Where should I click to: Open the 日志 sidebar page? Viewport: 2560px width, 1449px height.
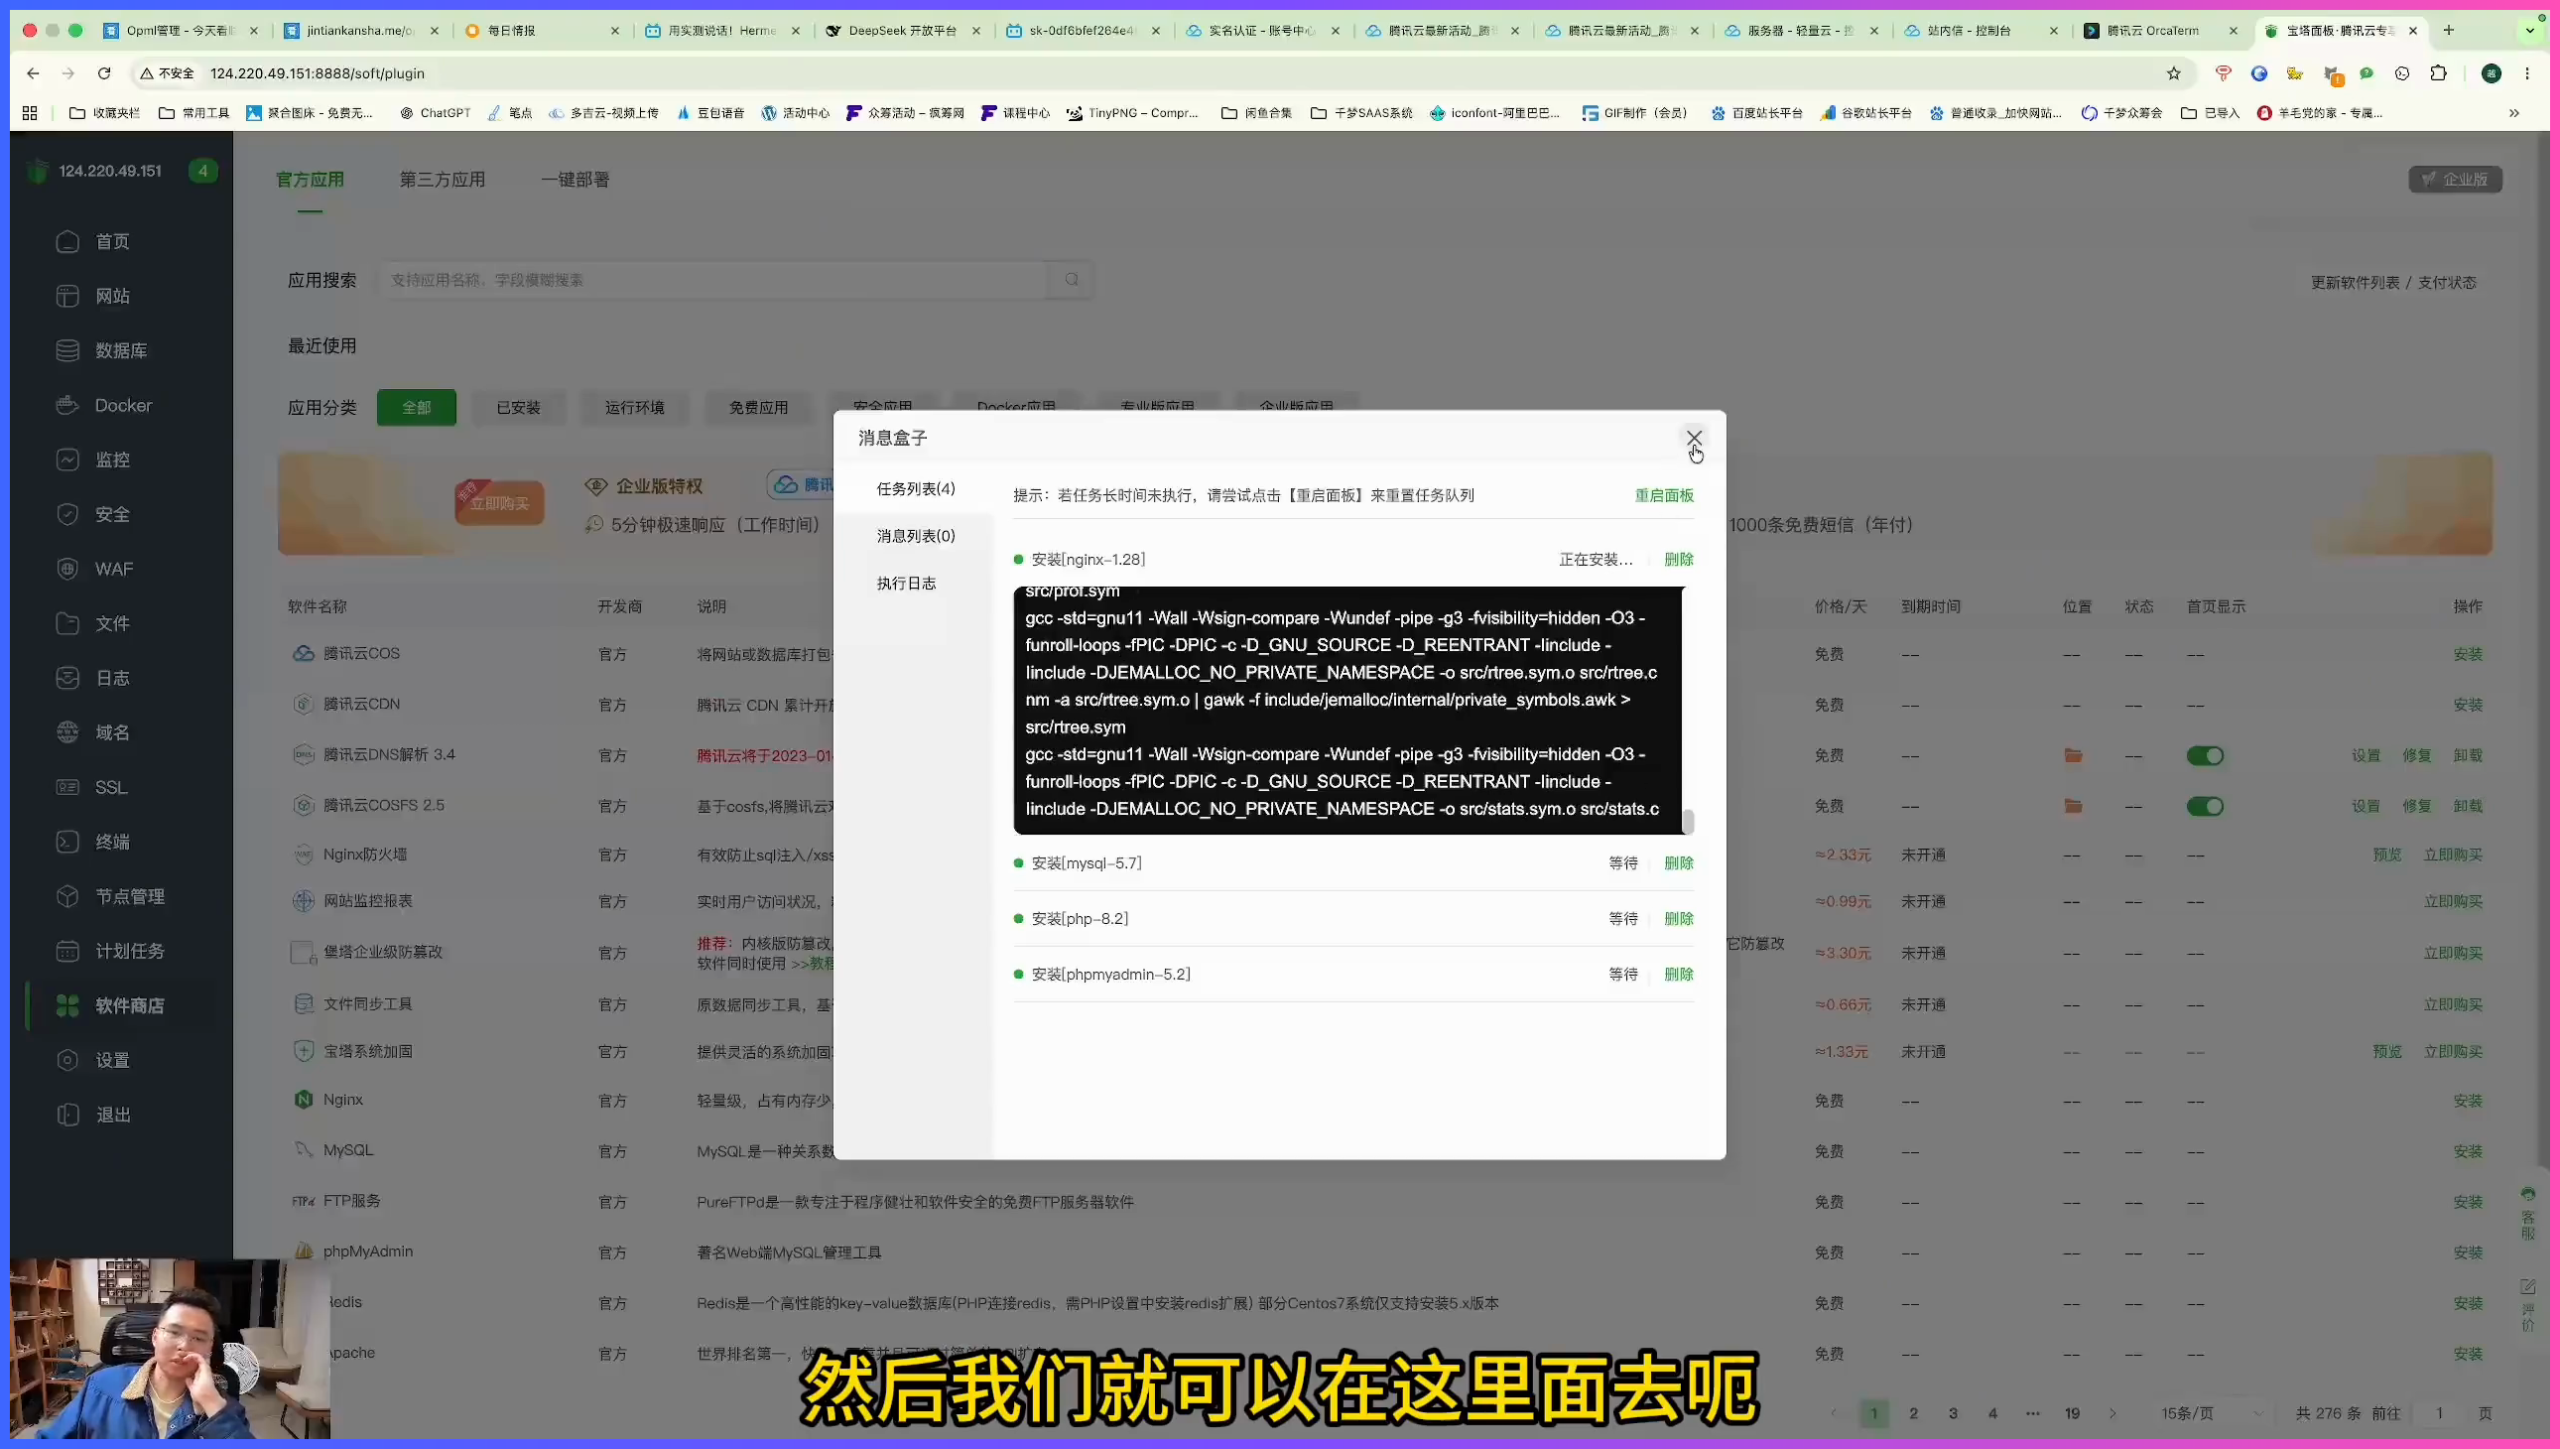tap(112, 678)
